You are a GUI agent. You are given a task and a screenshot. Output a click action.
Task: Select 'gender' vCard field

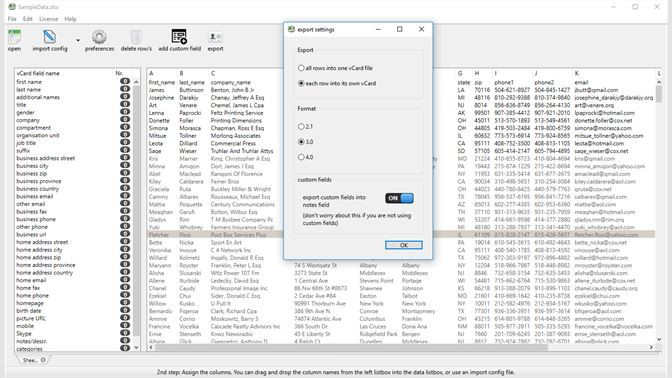coord(25,112)
